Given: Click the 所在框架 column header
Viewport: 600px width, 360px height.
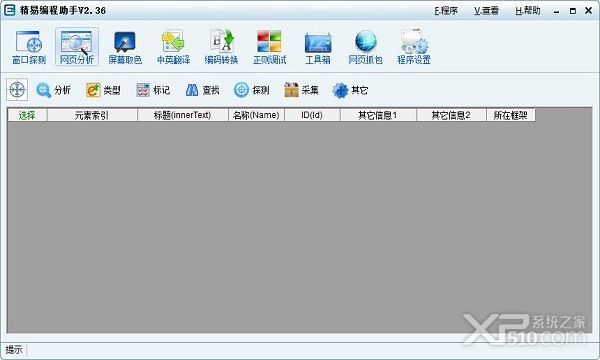Looking at the screenshot, I should [x=511, y=115].
